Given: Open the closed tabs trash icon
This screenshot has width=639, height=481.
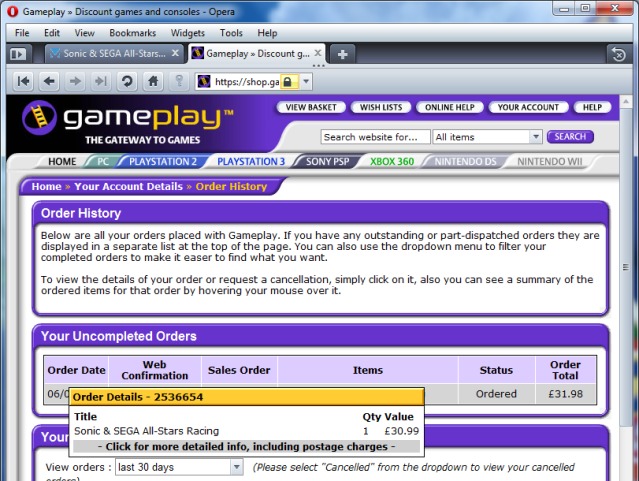Looking at the screenshot, I should [x=618, y=53].
